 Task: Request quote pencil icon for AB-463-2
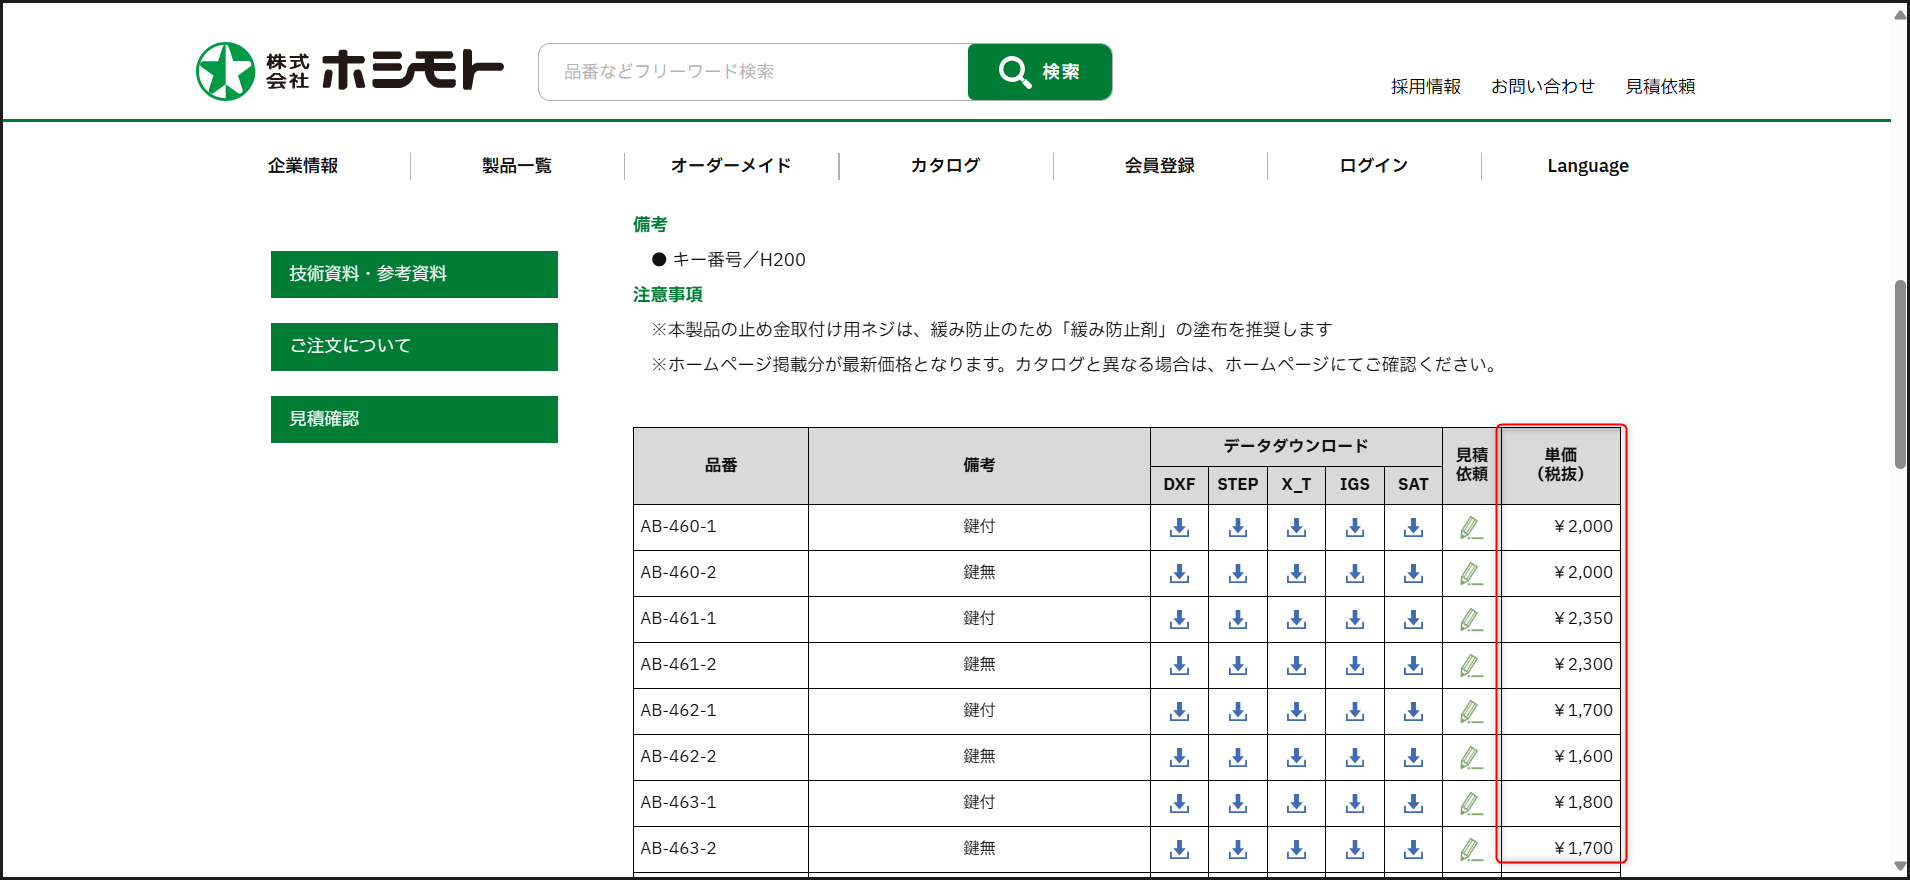pos(1470,849)
